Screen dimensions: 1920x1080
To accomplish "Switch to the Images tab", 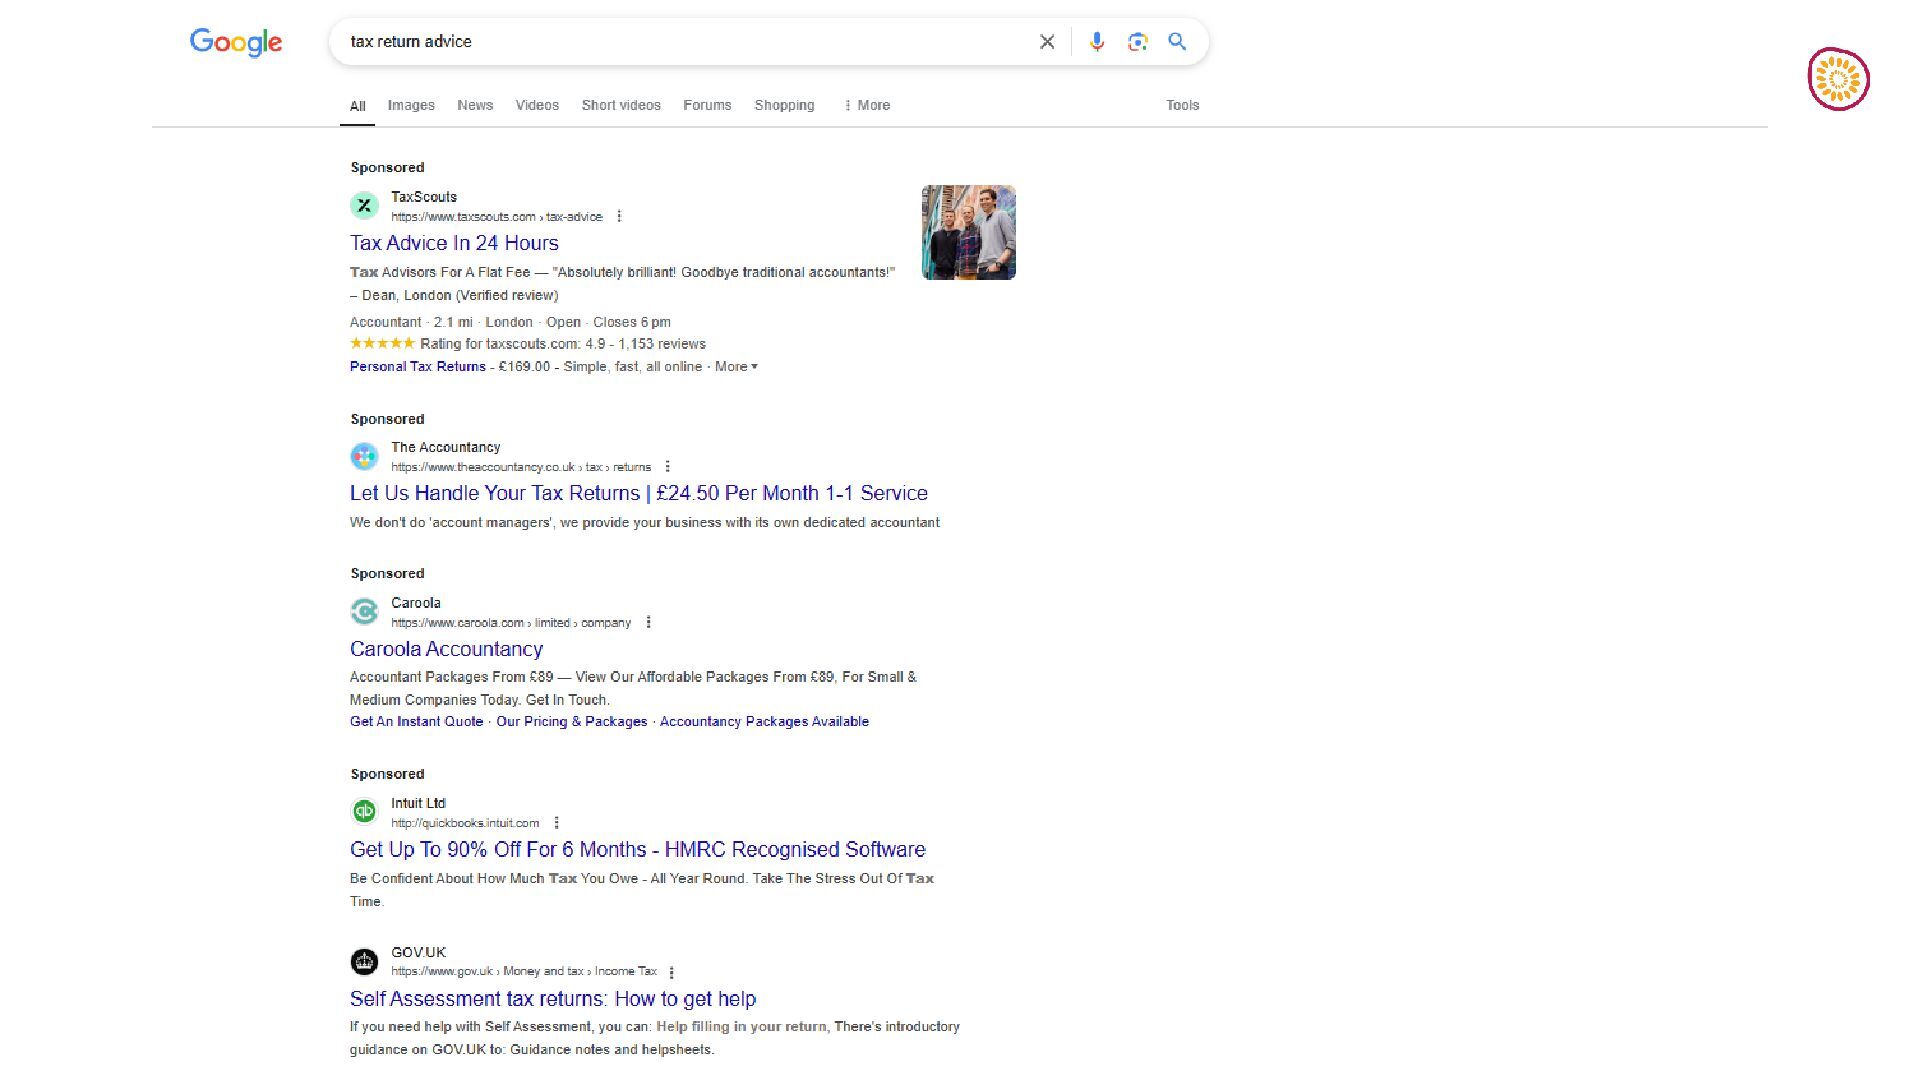I will click(x=411, y=105).
